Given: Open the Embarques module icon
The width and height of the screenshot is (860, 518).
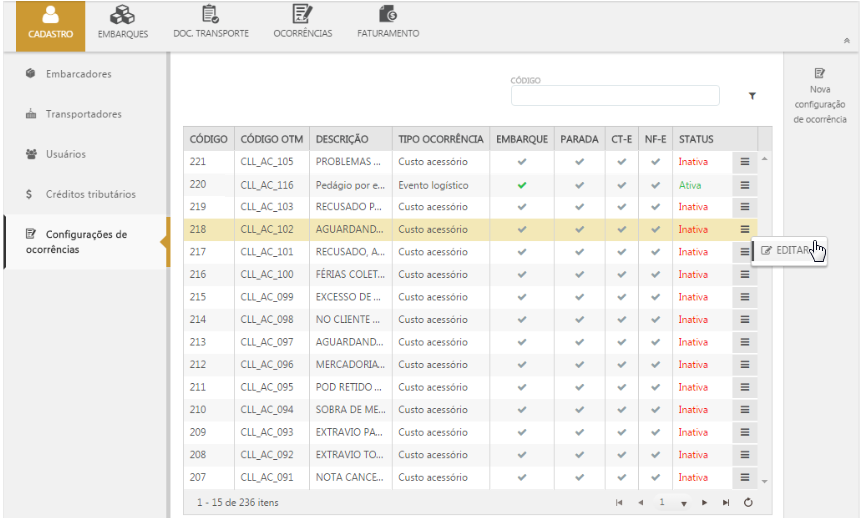Looking at the screenshot, I should pyautogui.click(x=123, y=16).
